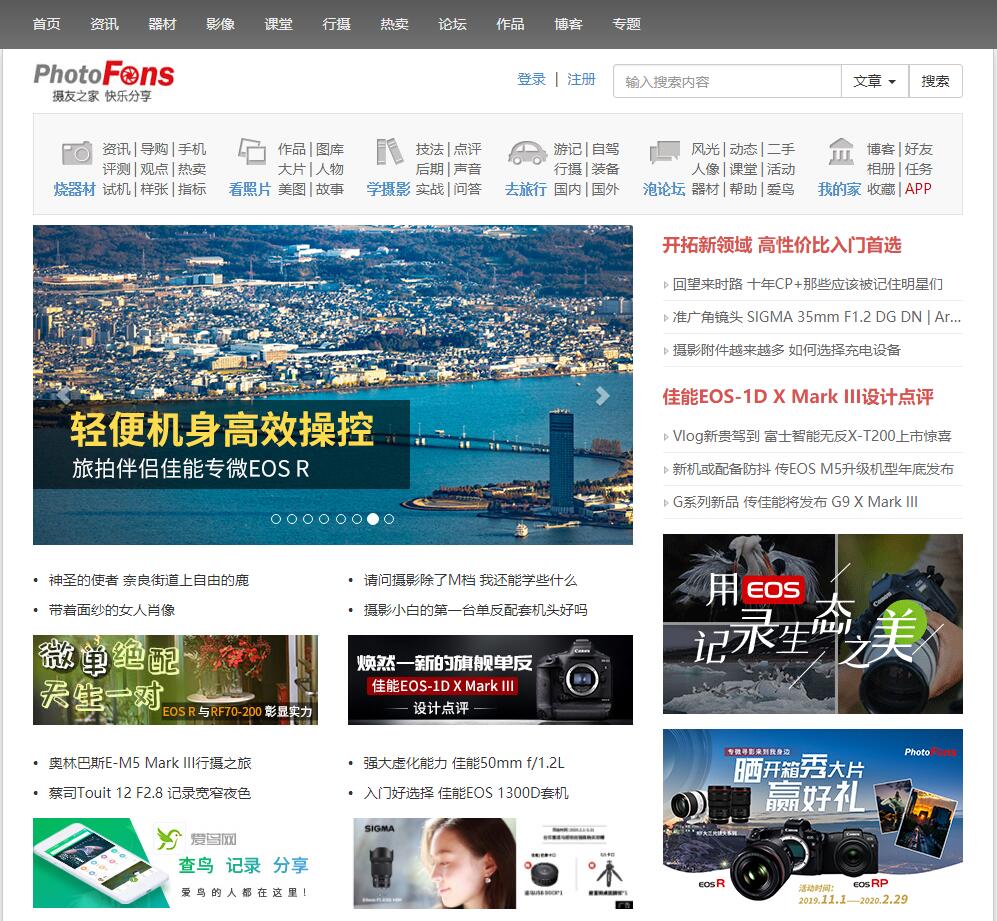Open article 神圣的使者 奈良街道上自由的鹿

(149, 580)
